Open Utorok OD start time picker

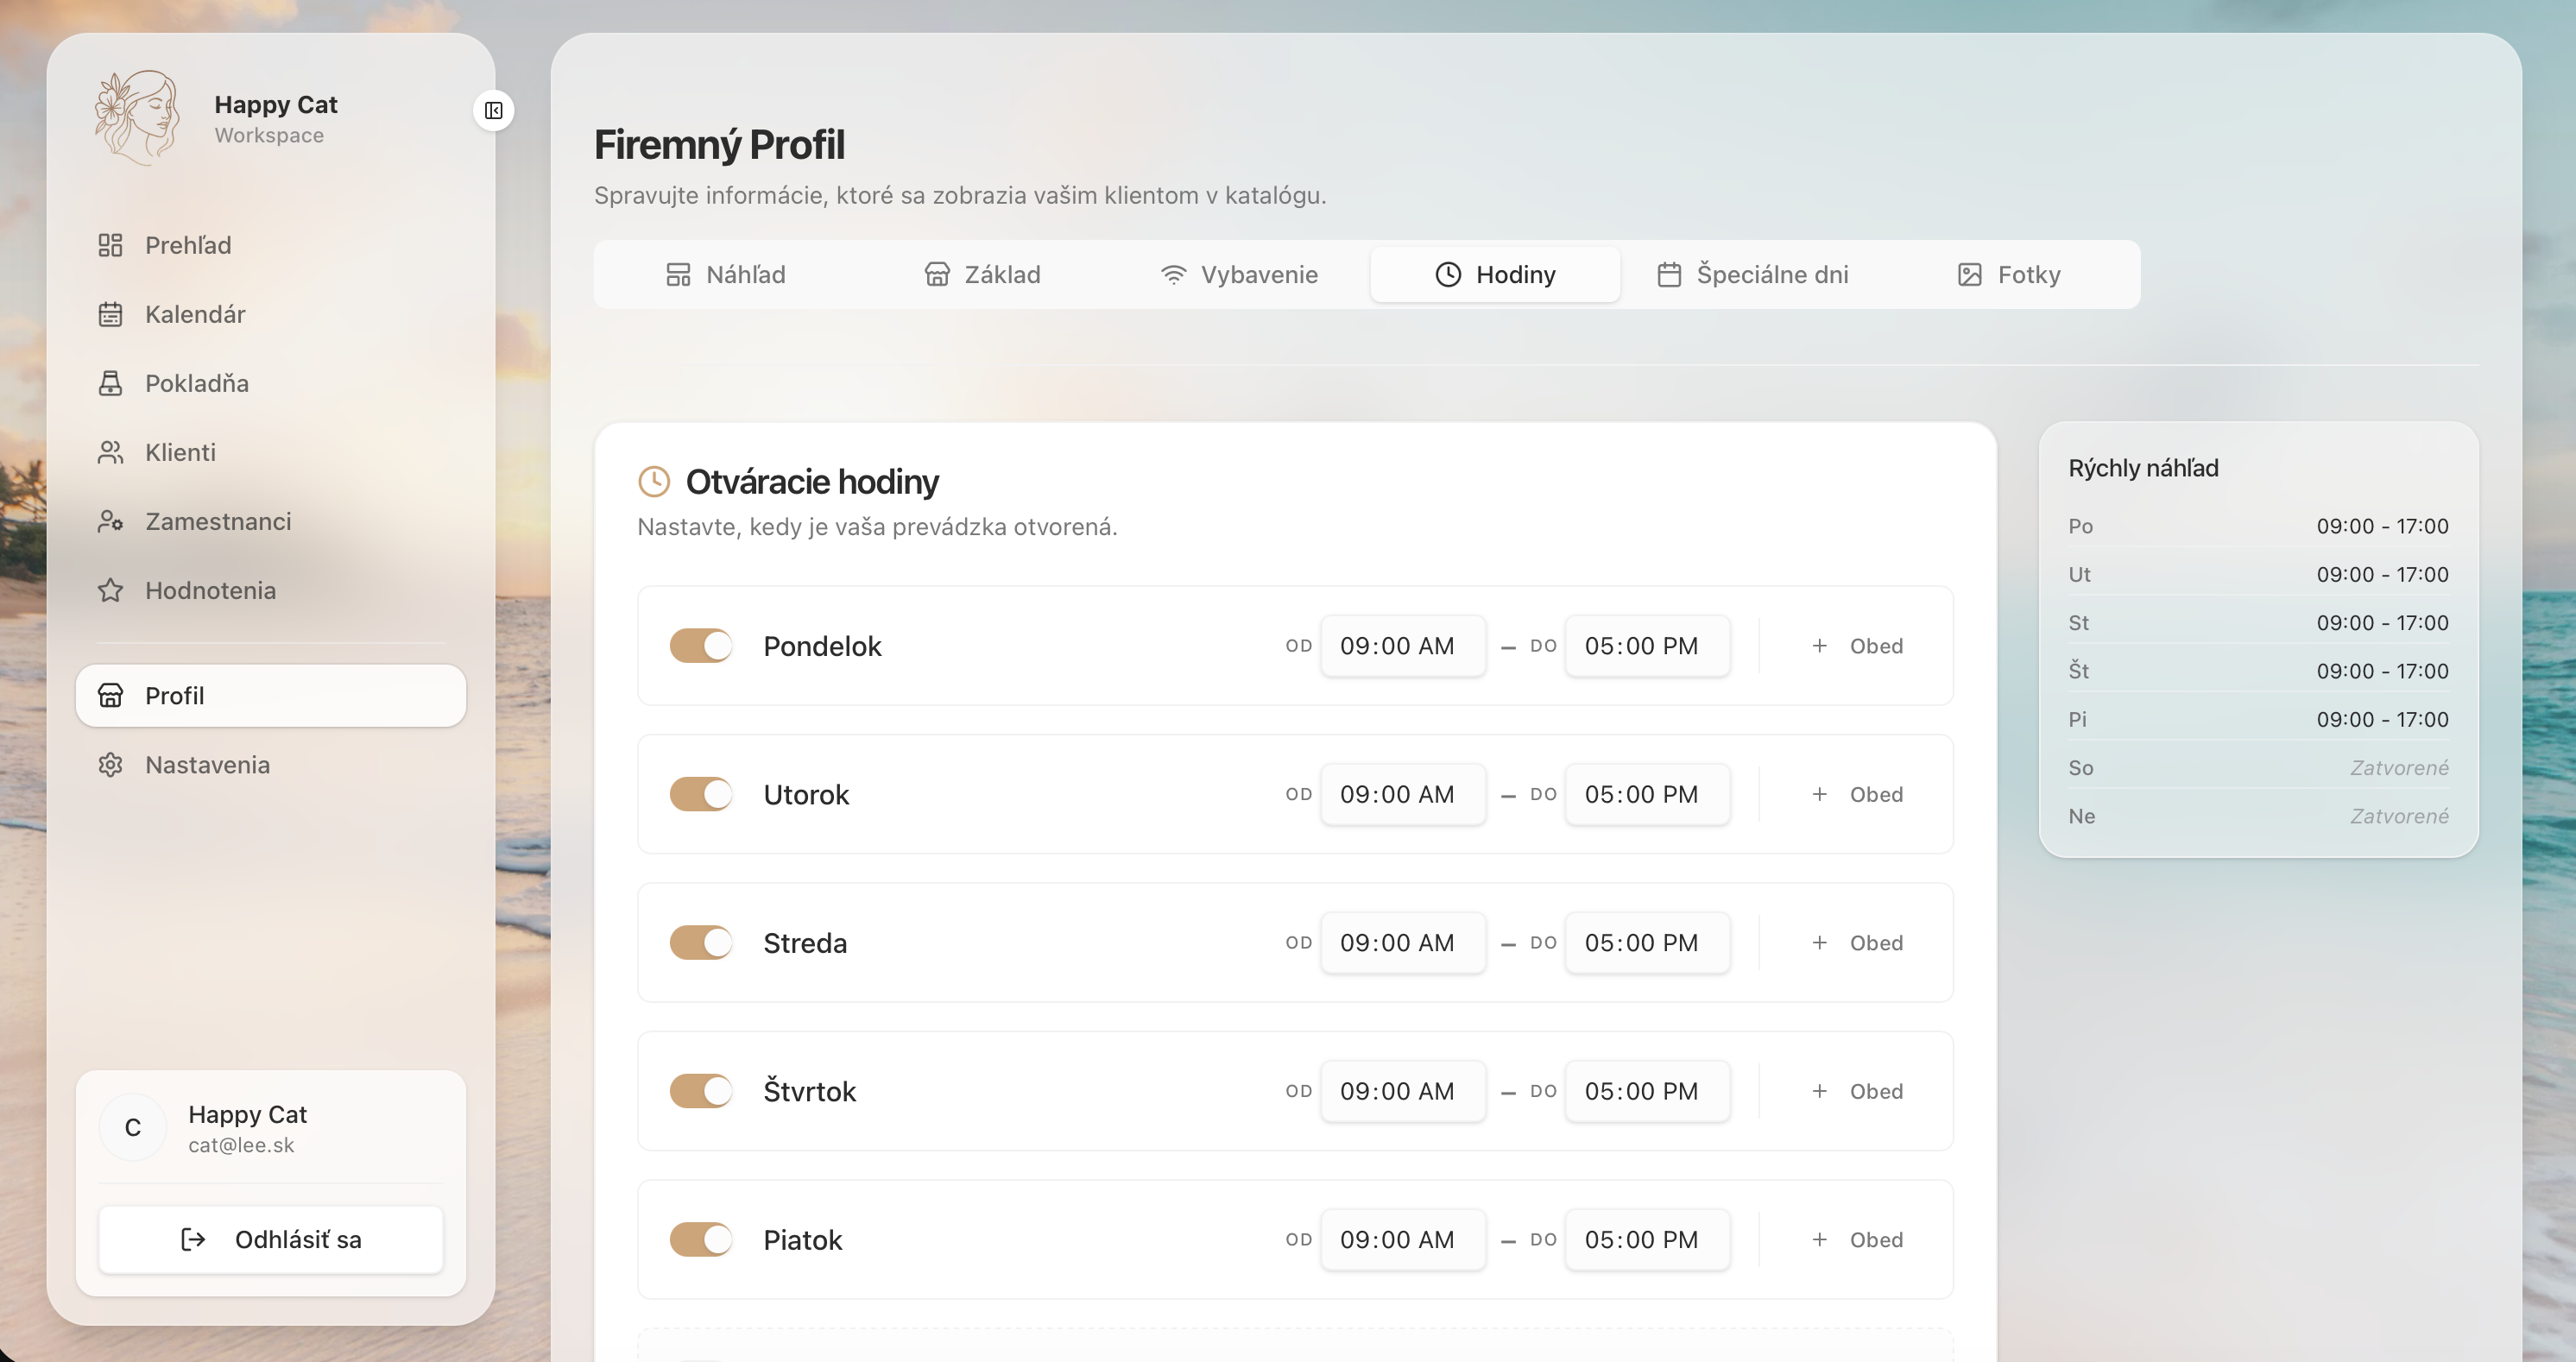pyautogui.click(x=1402, y=794)
